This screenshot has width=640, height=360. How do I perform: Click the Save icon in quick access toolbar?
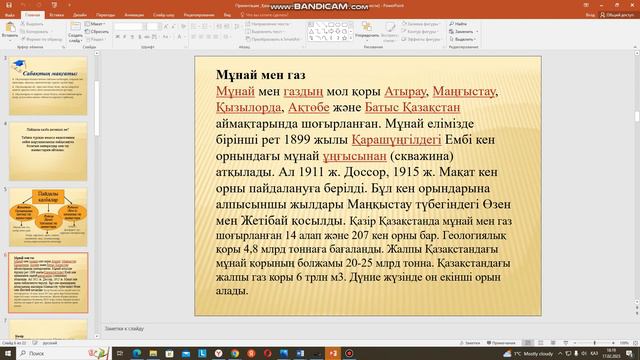pos(9,5)
